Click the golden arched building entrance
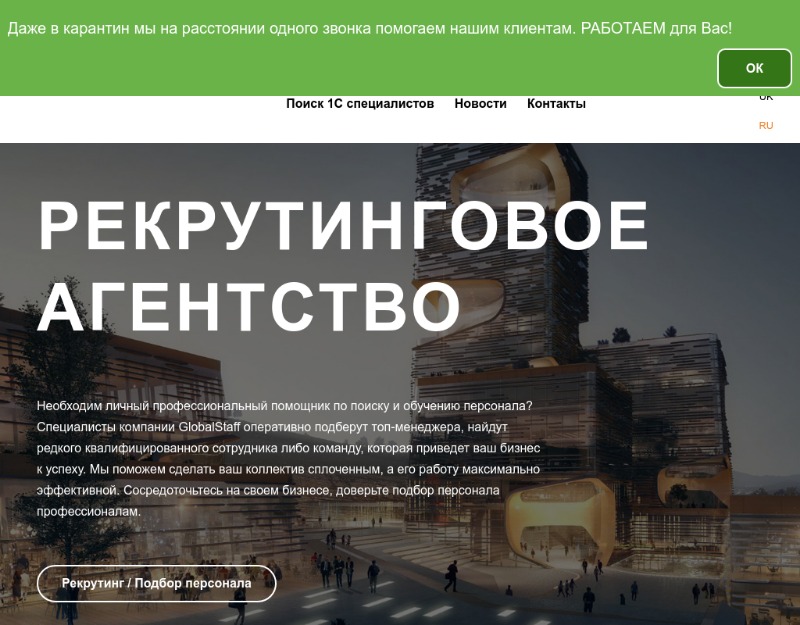This screenshot has height=625, width=800. pyautogui.click(x=559, y=520)
